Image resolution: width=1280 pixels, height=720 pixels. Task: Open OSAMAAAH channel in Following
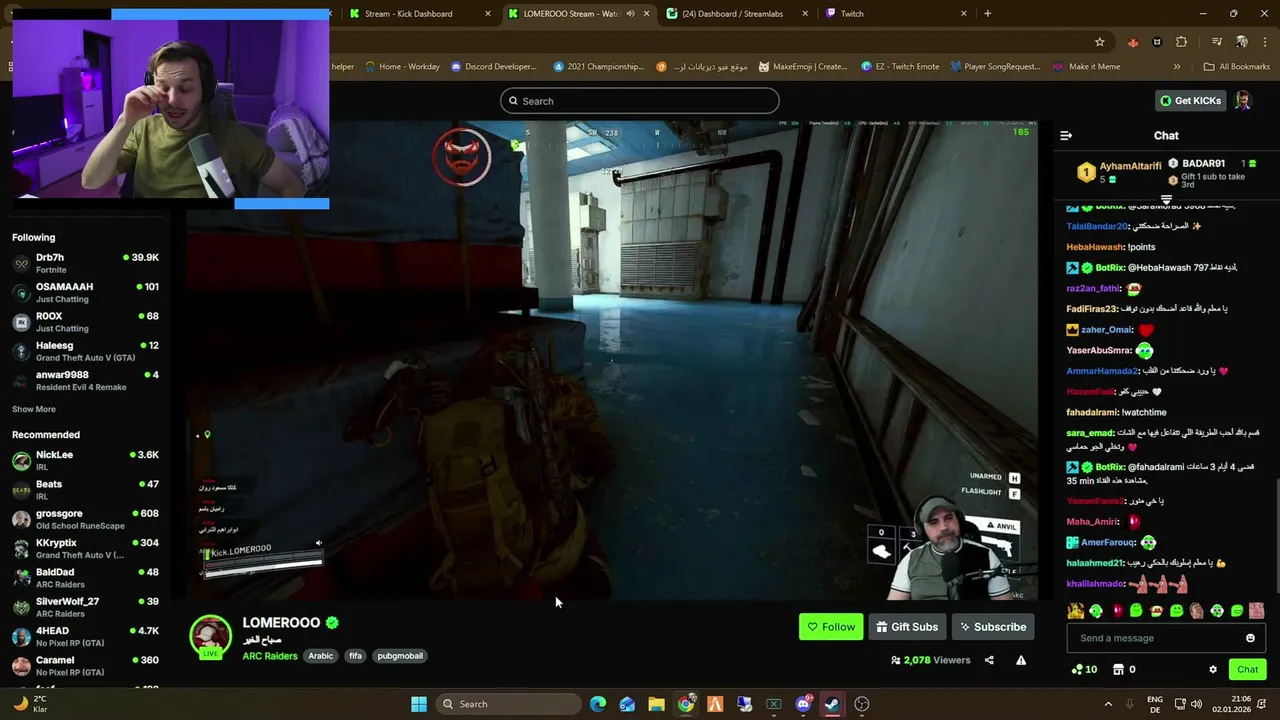85,293
